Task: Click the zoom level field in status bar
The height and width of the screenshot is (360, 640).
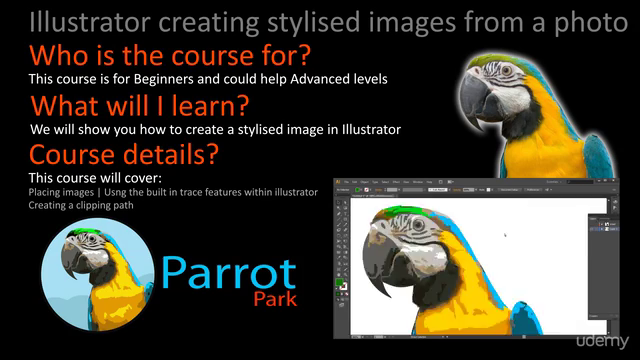Action: click(x=356, y=337)
